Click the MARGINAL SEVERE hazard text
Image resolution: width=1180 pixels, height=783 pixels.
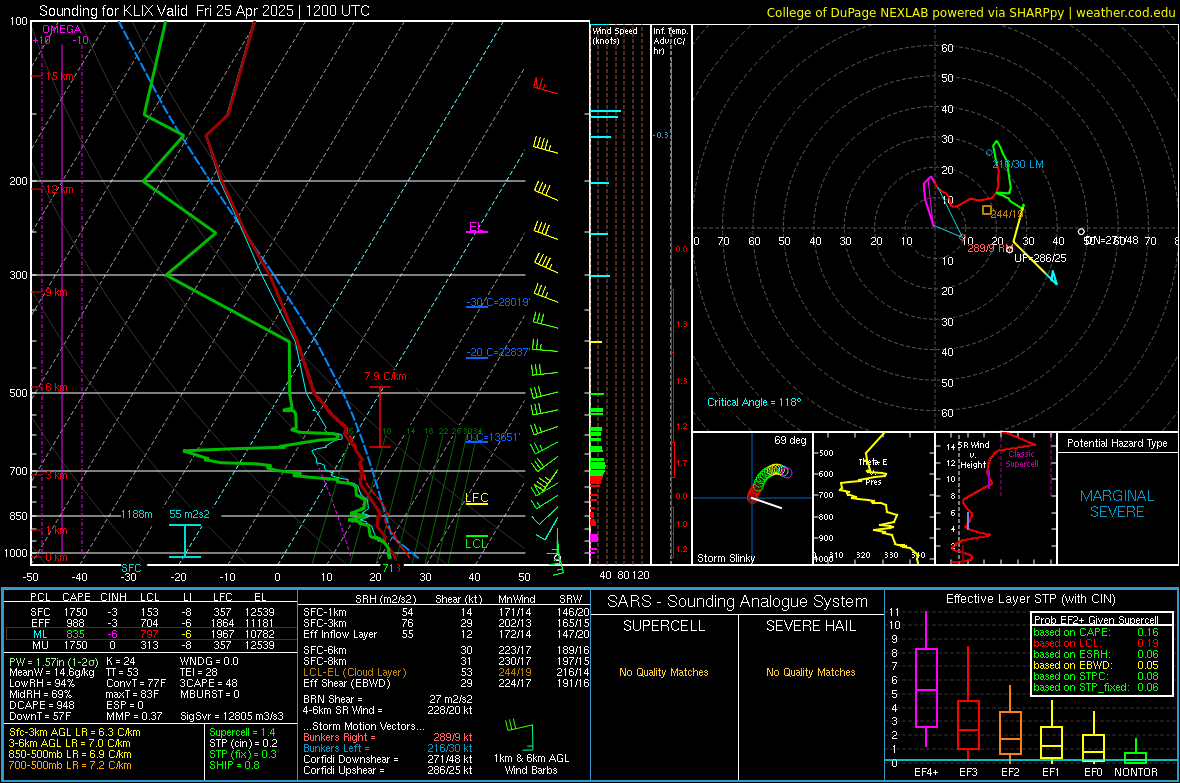1118,504
